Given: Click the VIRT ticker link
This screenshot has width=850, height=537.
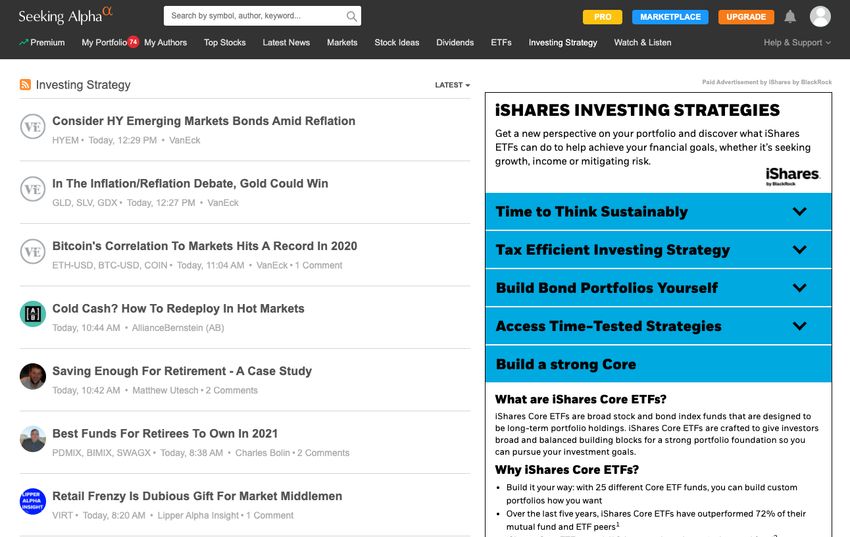Looking at the screenshot, I should click(x=62, y=515).
